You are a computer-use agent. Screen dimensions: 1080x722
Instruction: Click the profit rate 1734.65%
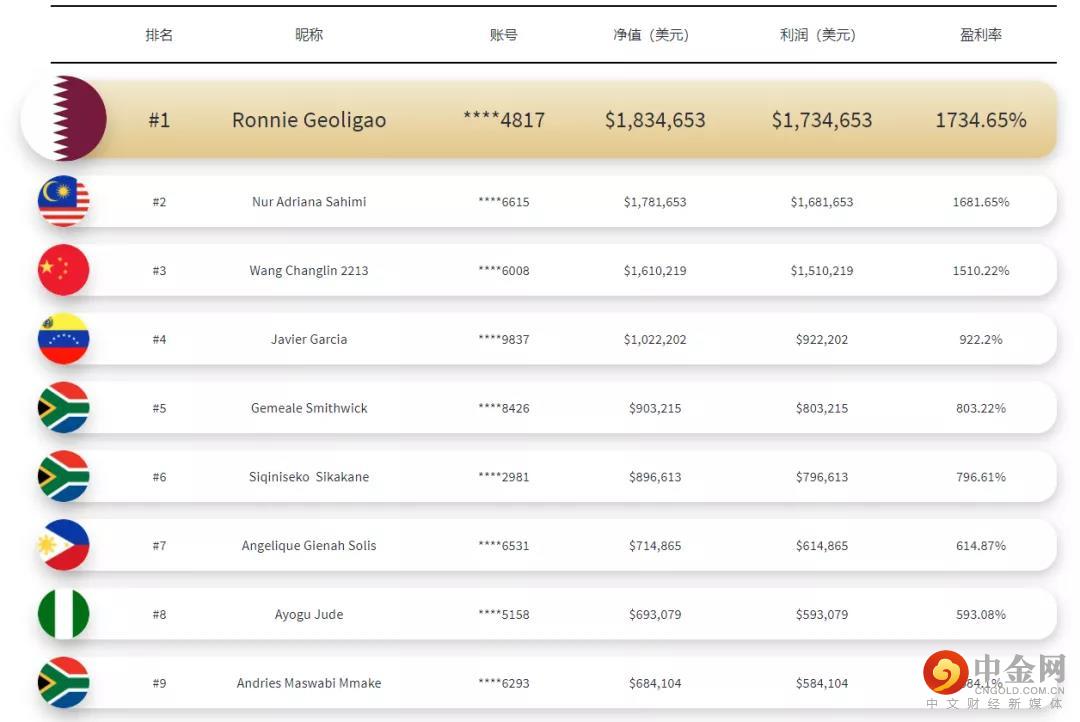981,121
